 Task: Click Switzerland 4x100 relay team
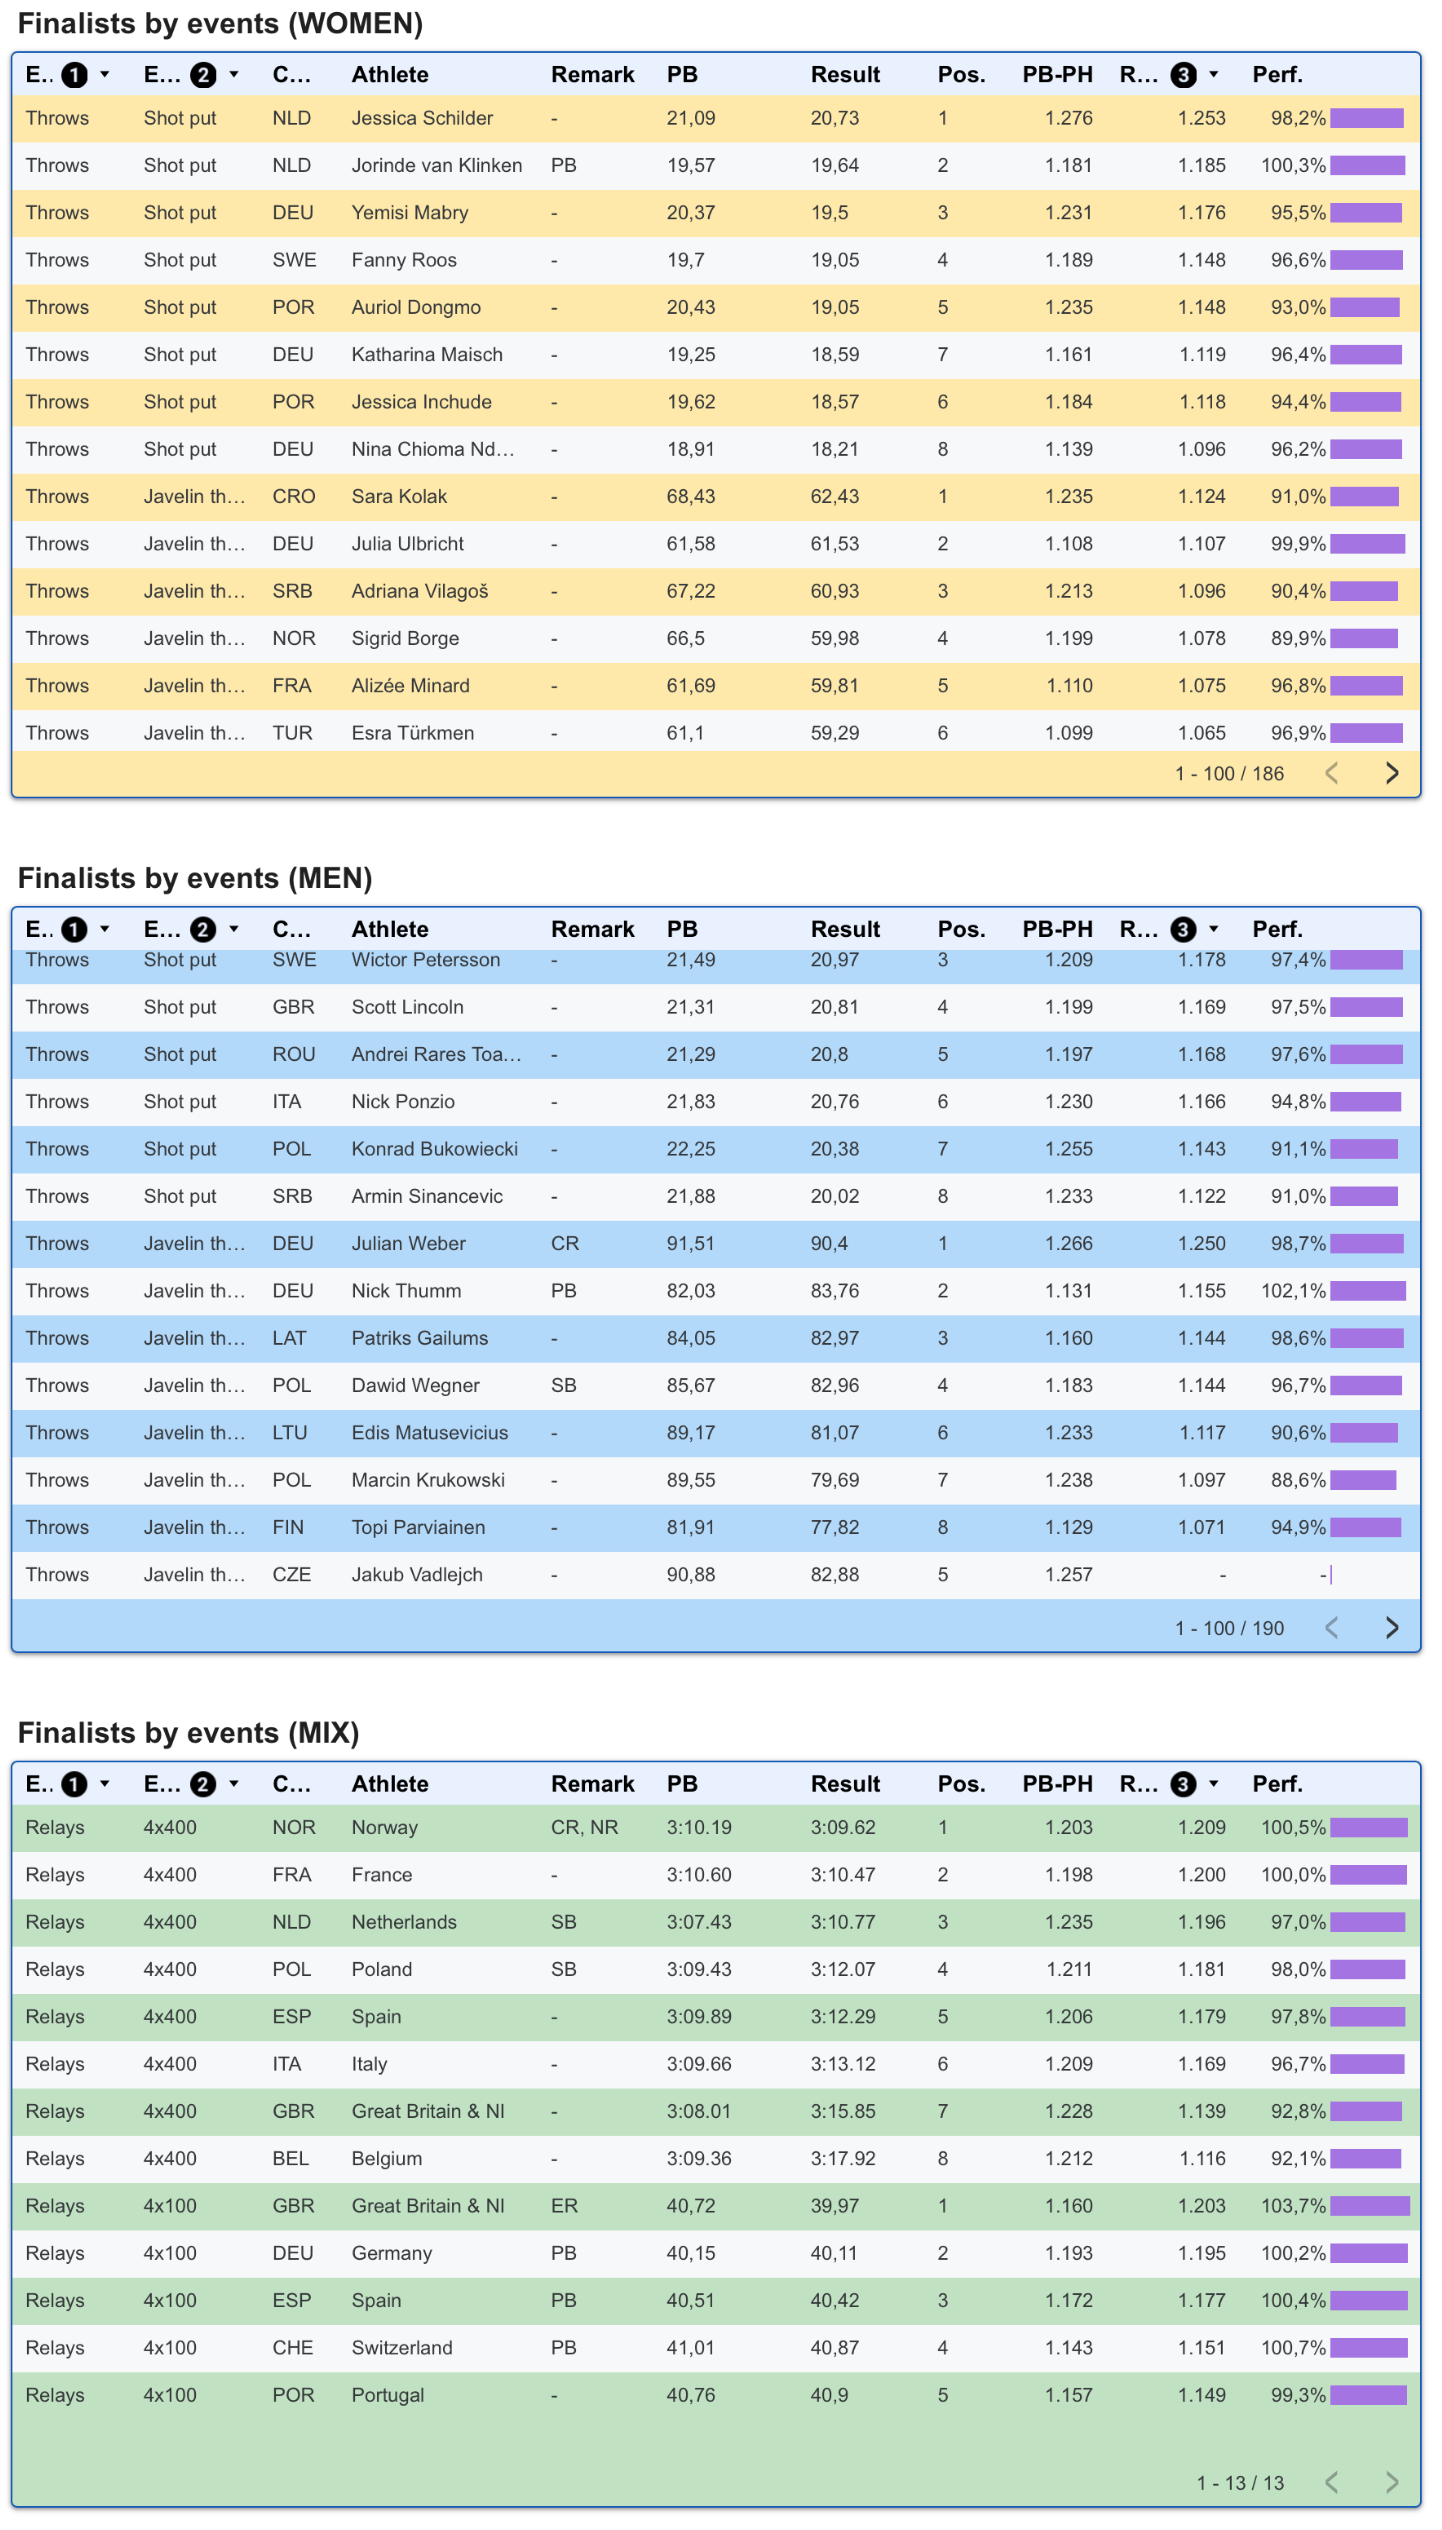point(401,2349)
